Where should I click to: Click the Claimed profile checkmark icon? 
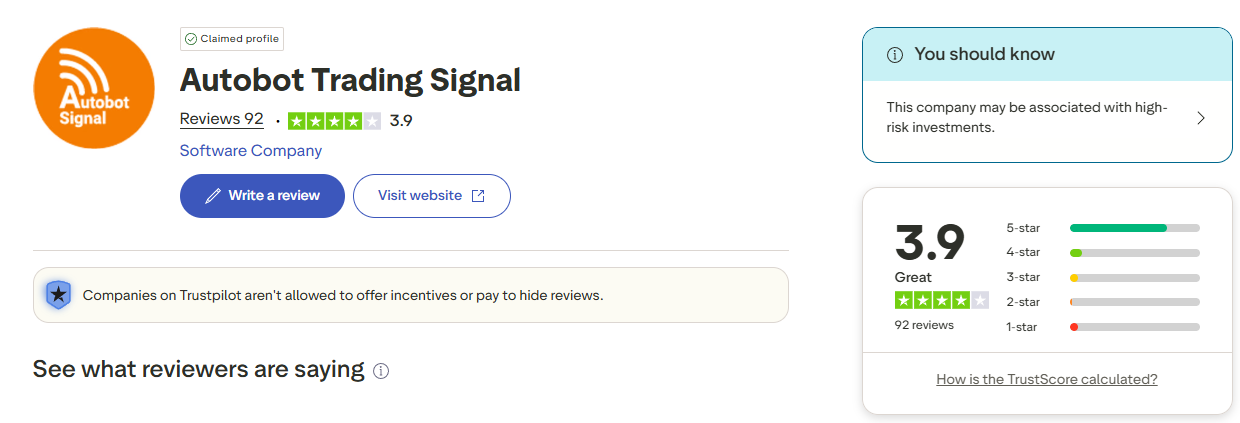[190, 39]
